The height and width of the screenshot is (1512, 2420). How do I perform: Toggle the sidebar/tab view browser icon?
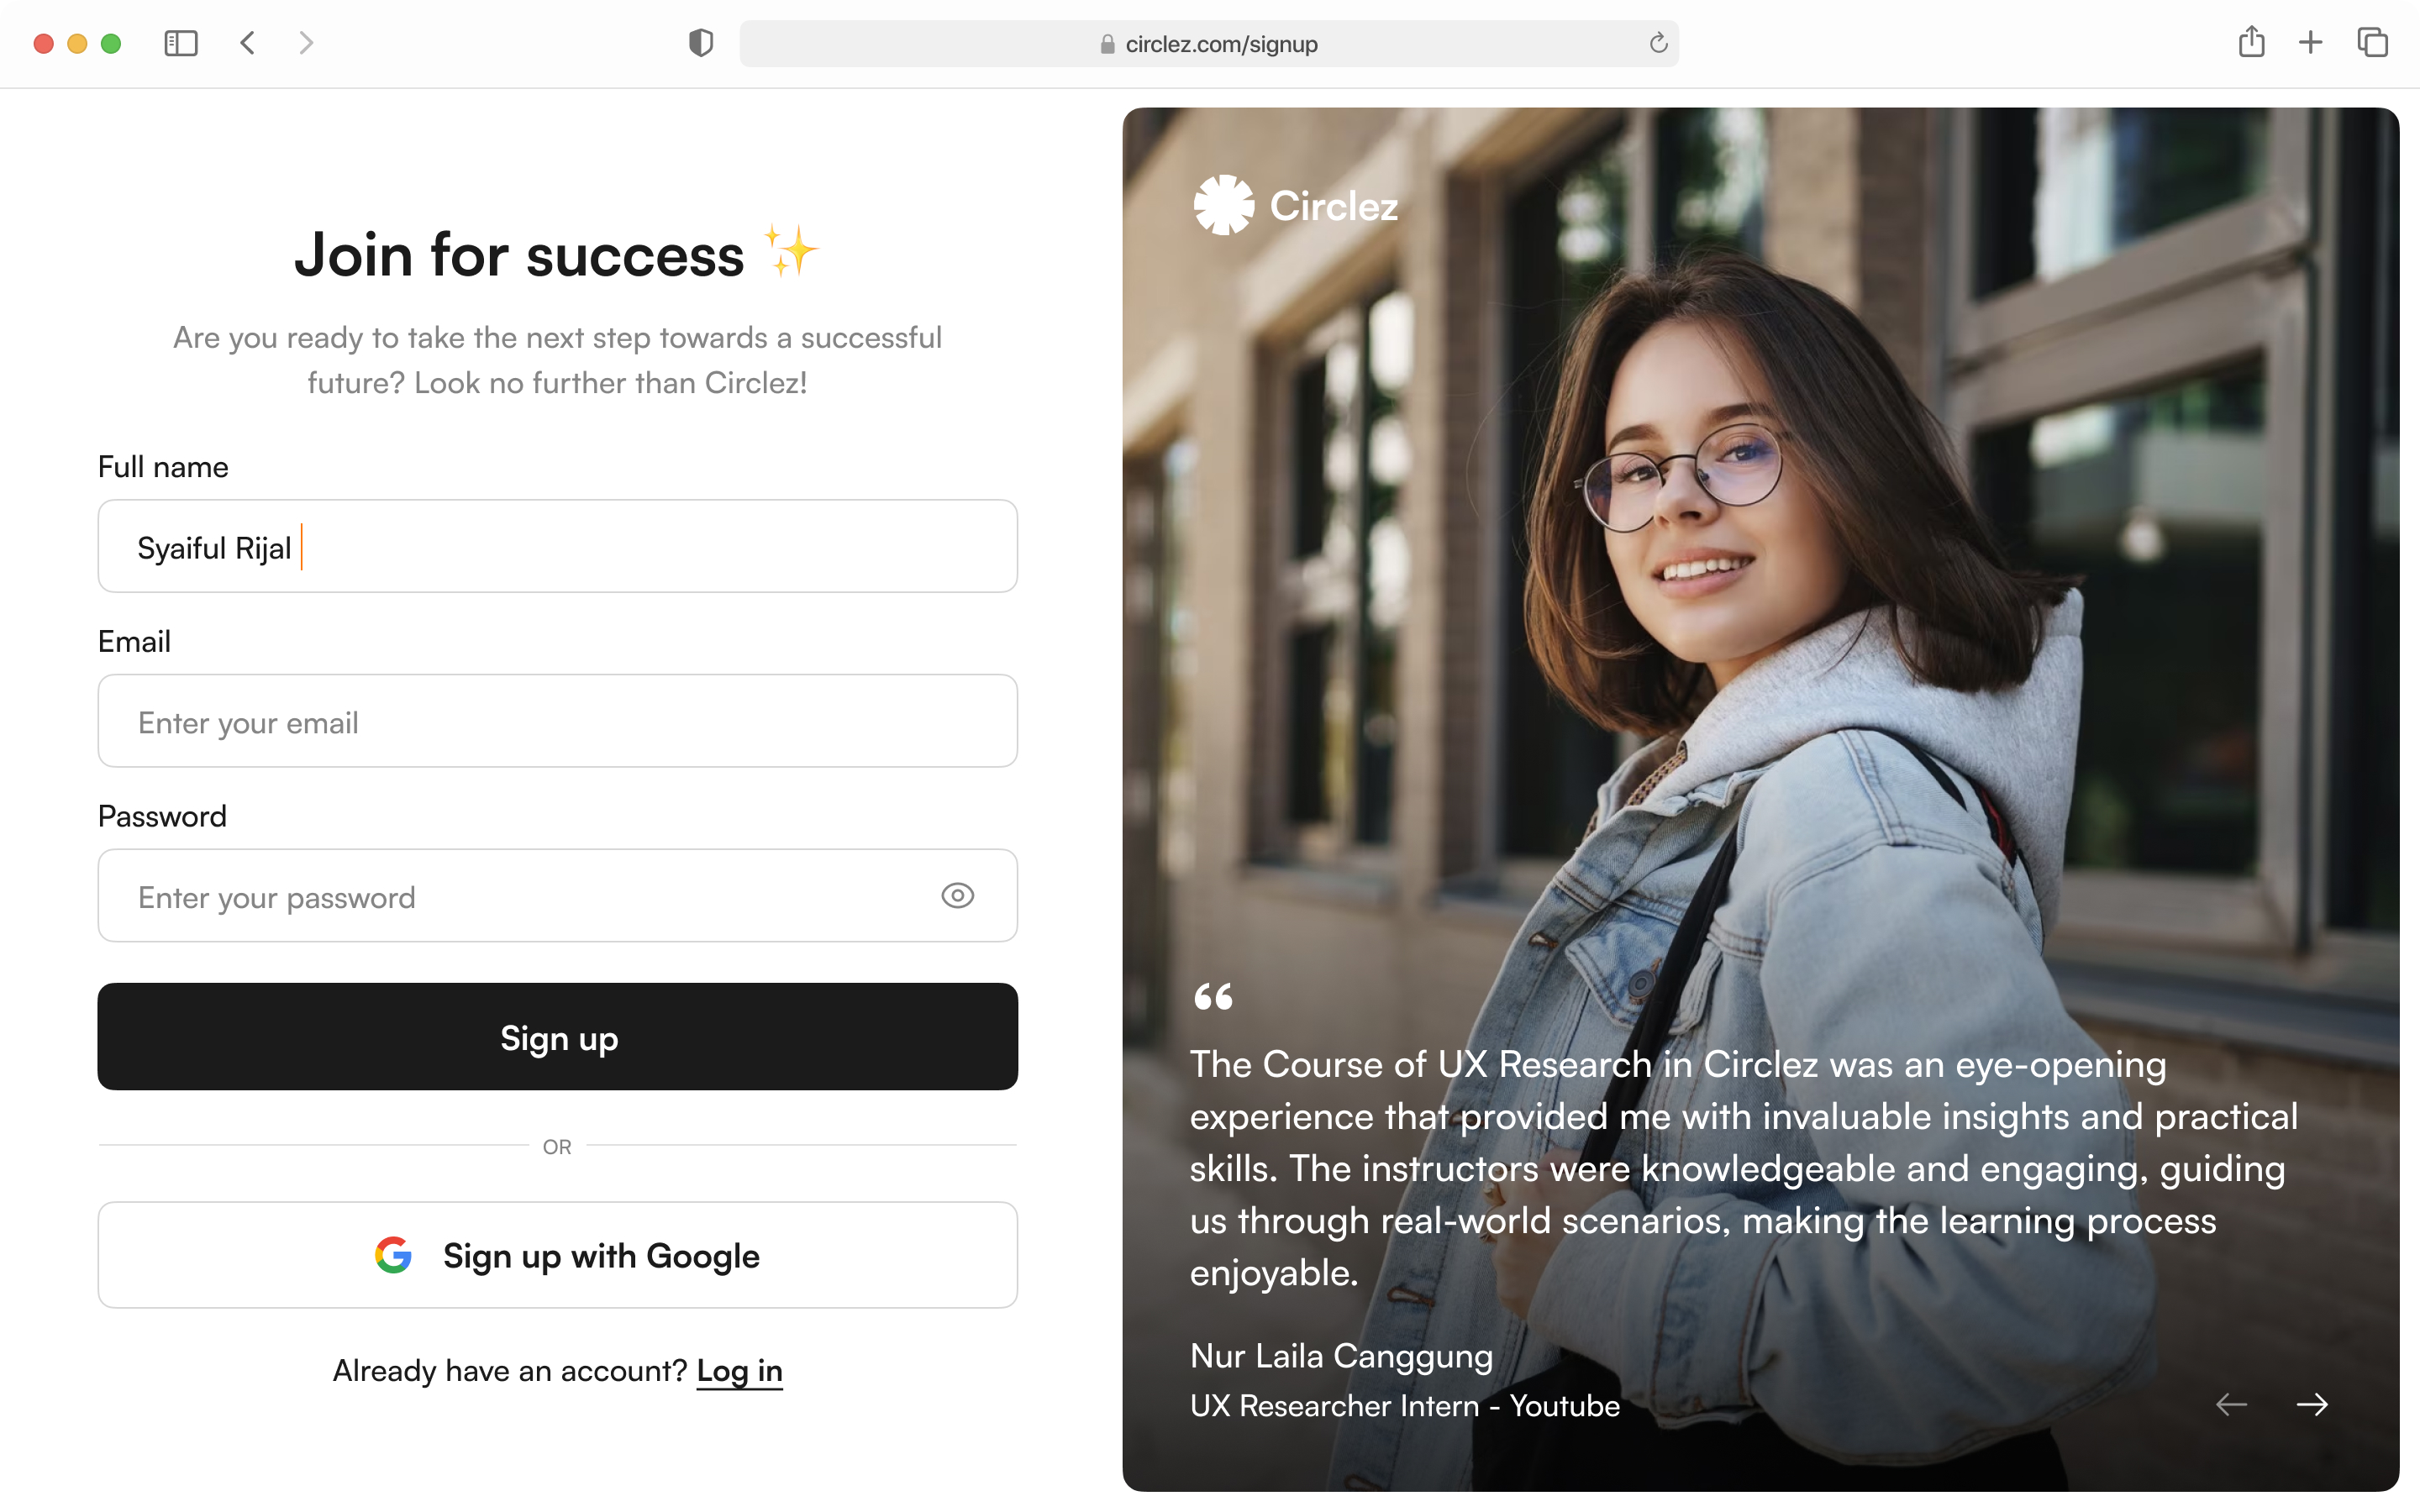pos(180,44)
